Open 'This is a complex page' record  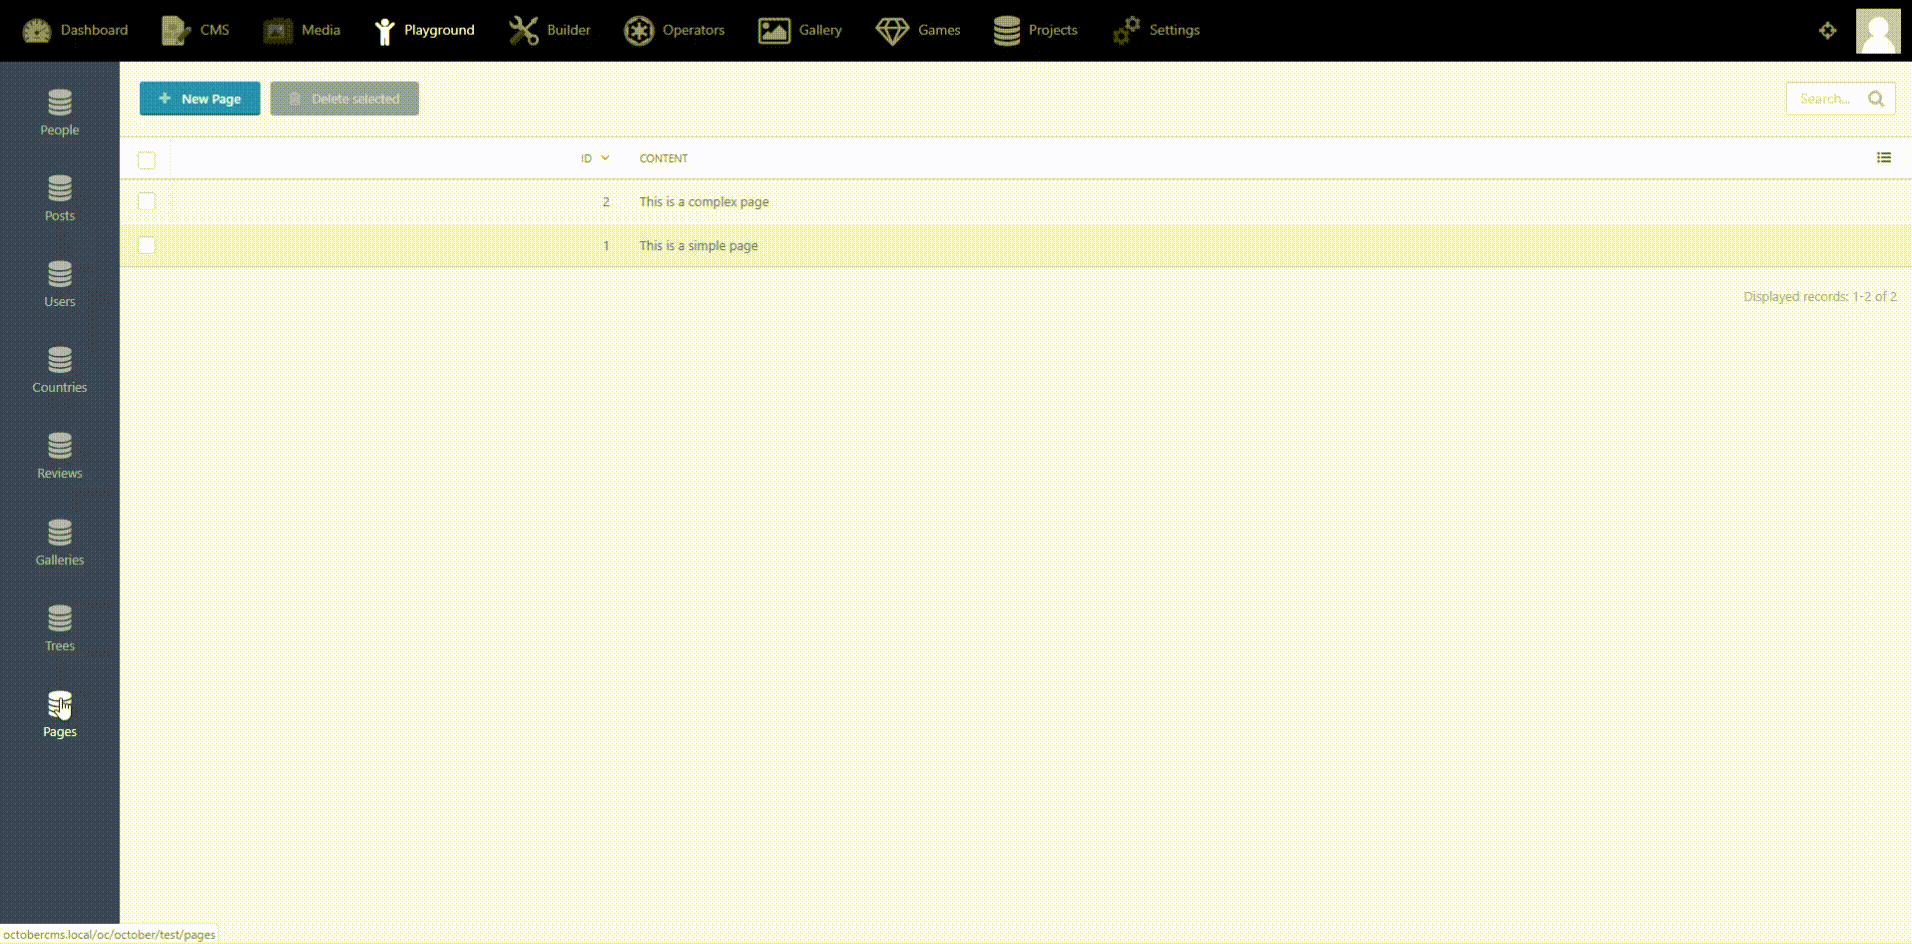704,202
